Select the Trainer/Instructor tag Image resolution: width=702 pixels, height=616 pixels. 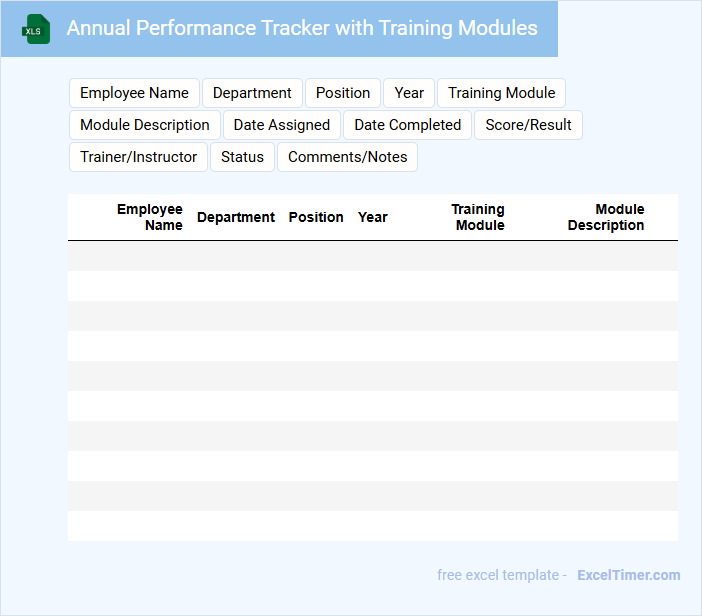(x=139, y=157)
